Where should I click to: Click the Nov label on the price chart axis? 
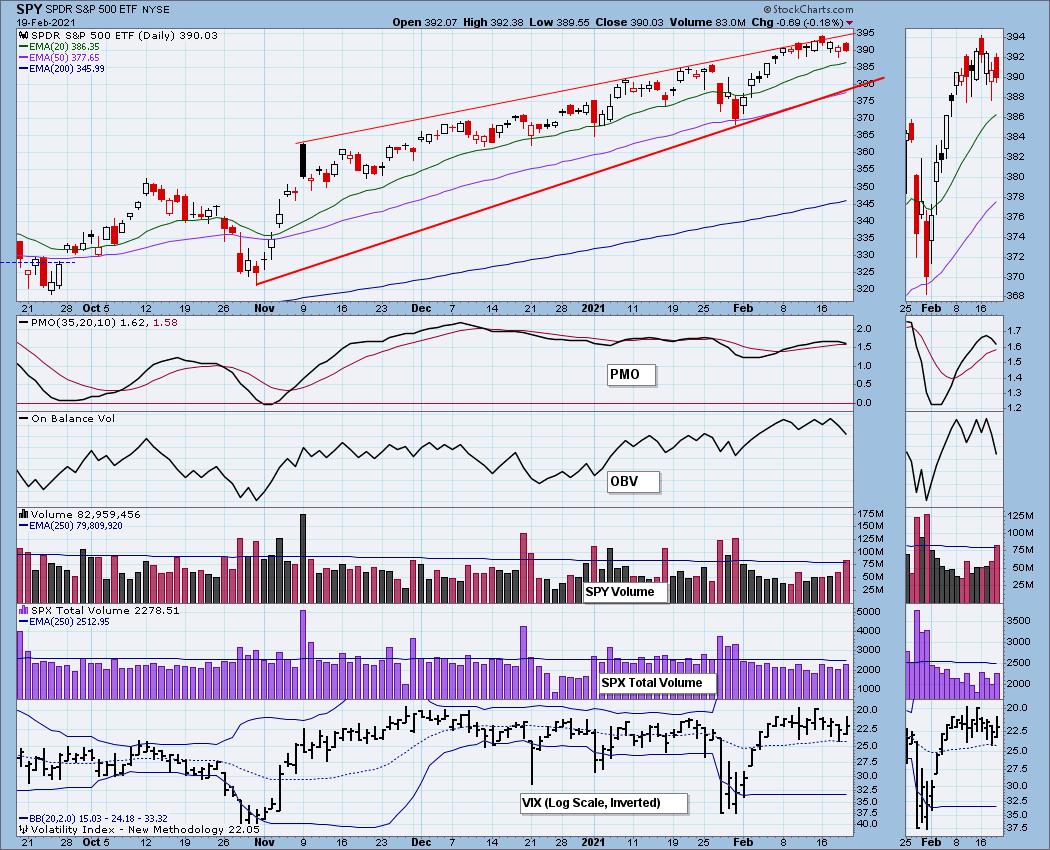(265, 308)
